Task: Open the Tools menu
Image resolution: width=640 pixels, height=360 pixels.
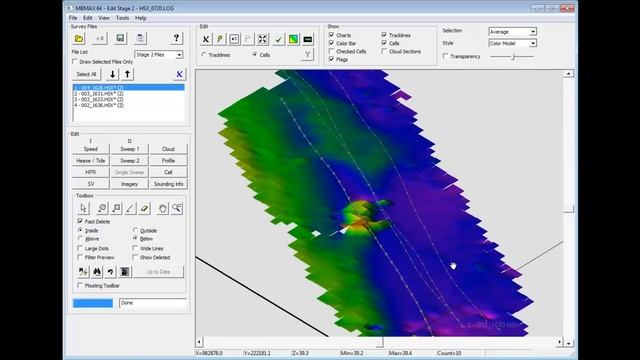Action: pyautogui.click(x=122, y=18)
